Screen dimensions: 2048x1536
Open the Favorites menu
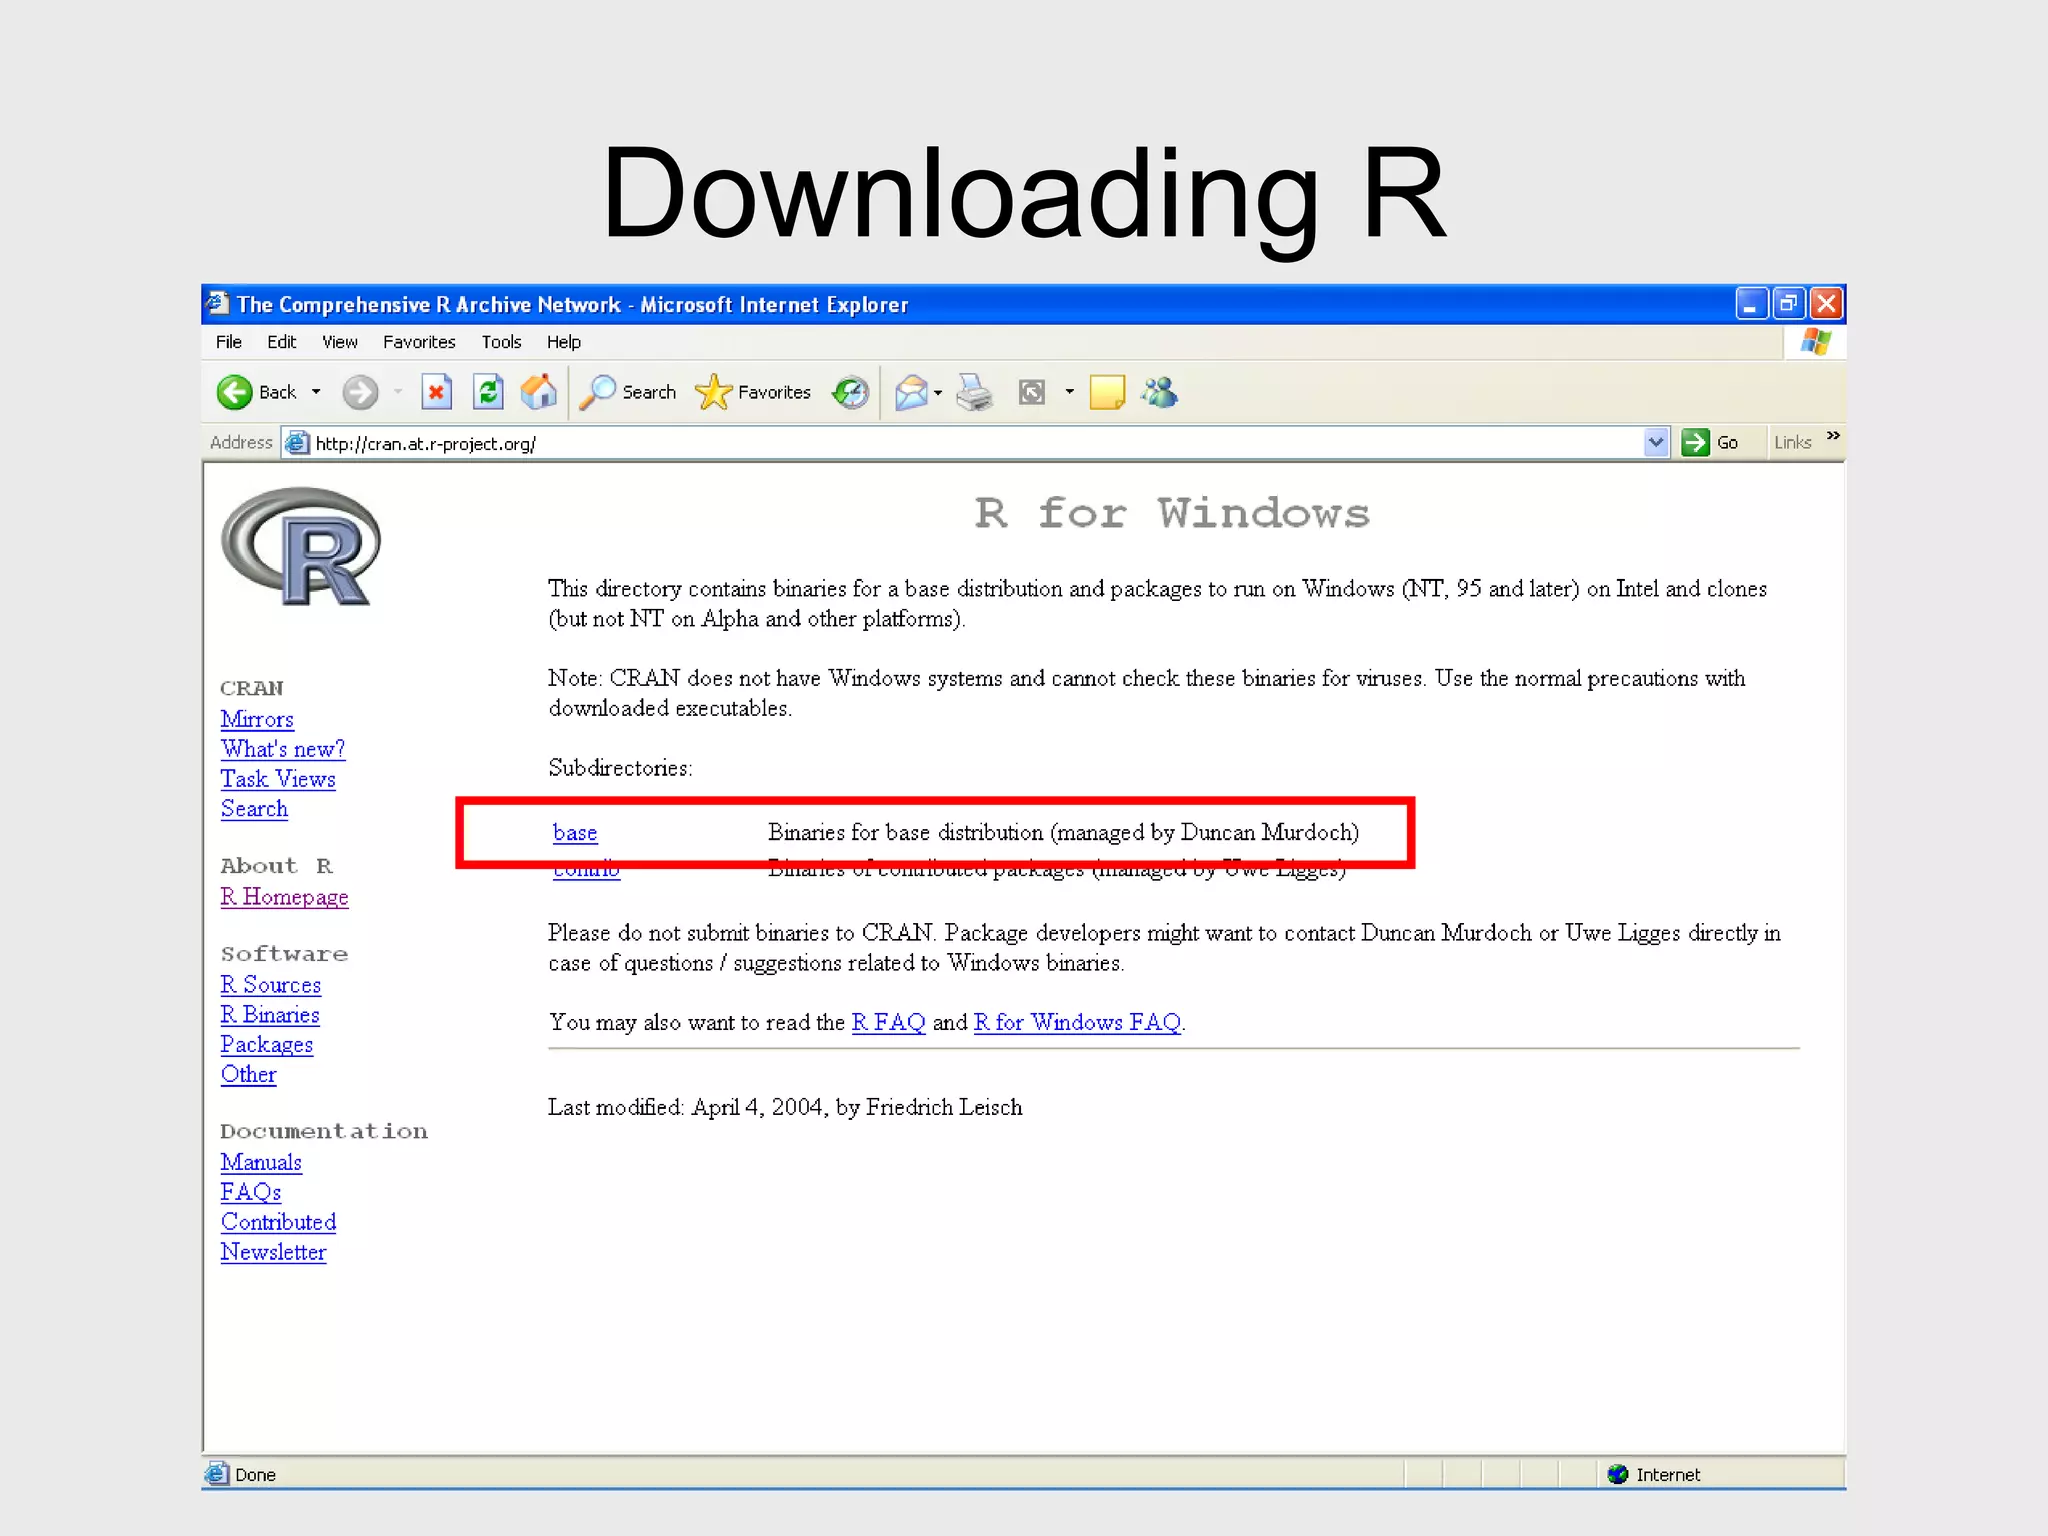click(419, 342)
